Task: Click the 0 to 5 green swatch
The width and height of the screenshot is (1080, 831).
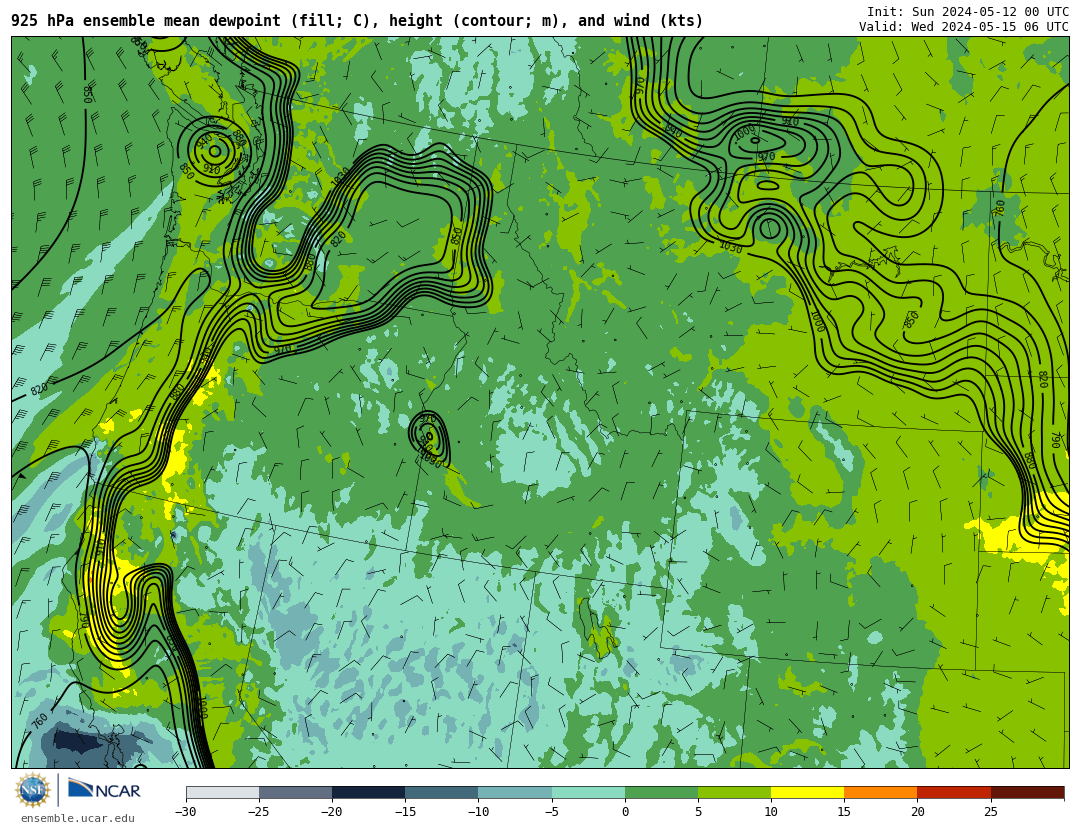Action: click(661, 792)
